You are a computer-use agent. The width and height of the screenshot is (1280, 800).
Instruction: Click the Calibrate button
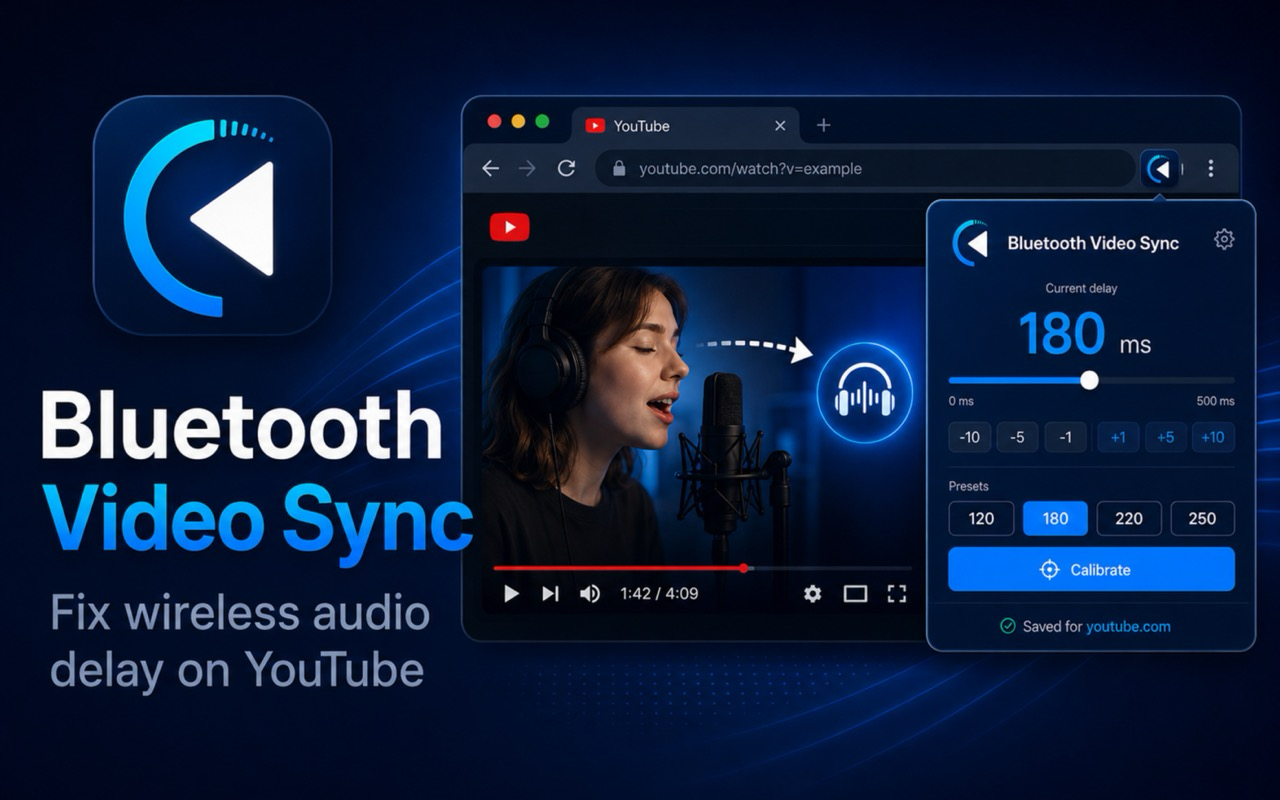[x=1091, y=569]
